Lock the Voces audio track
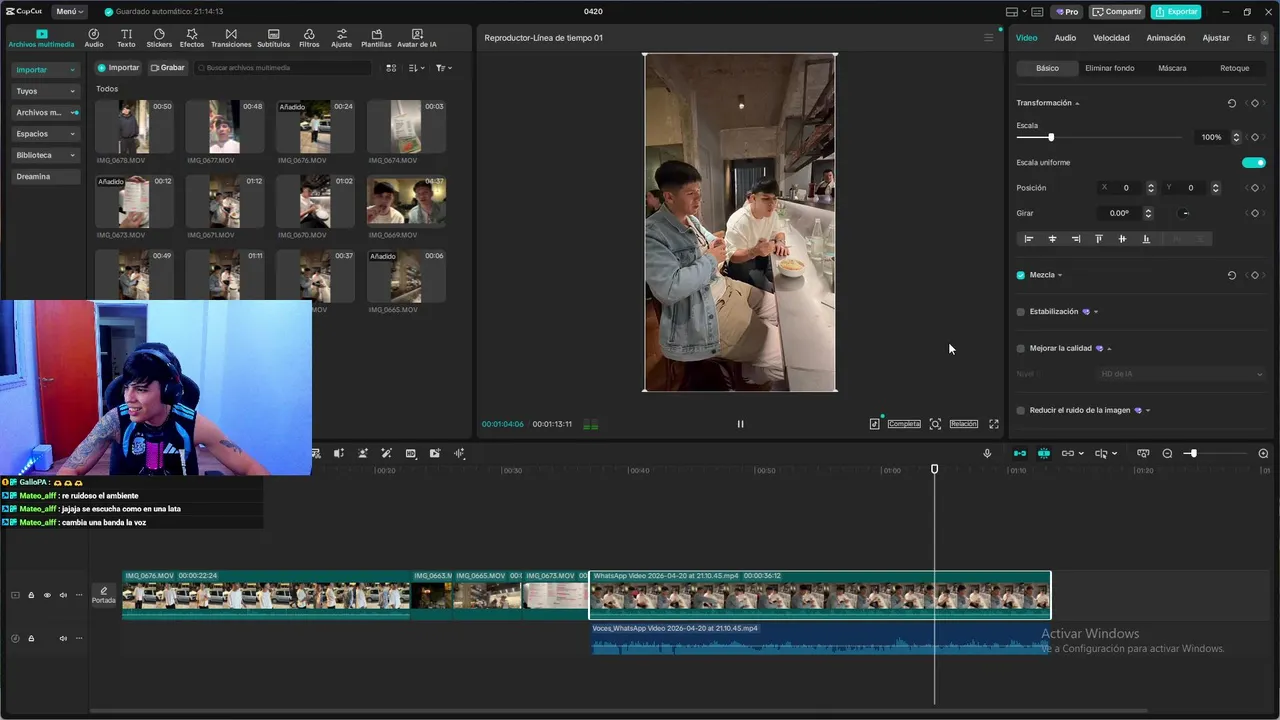This screenshot has width=1280, height=720. click(31, 638)
